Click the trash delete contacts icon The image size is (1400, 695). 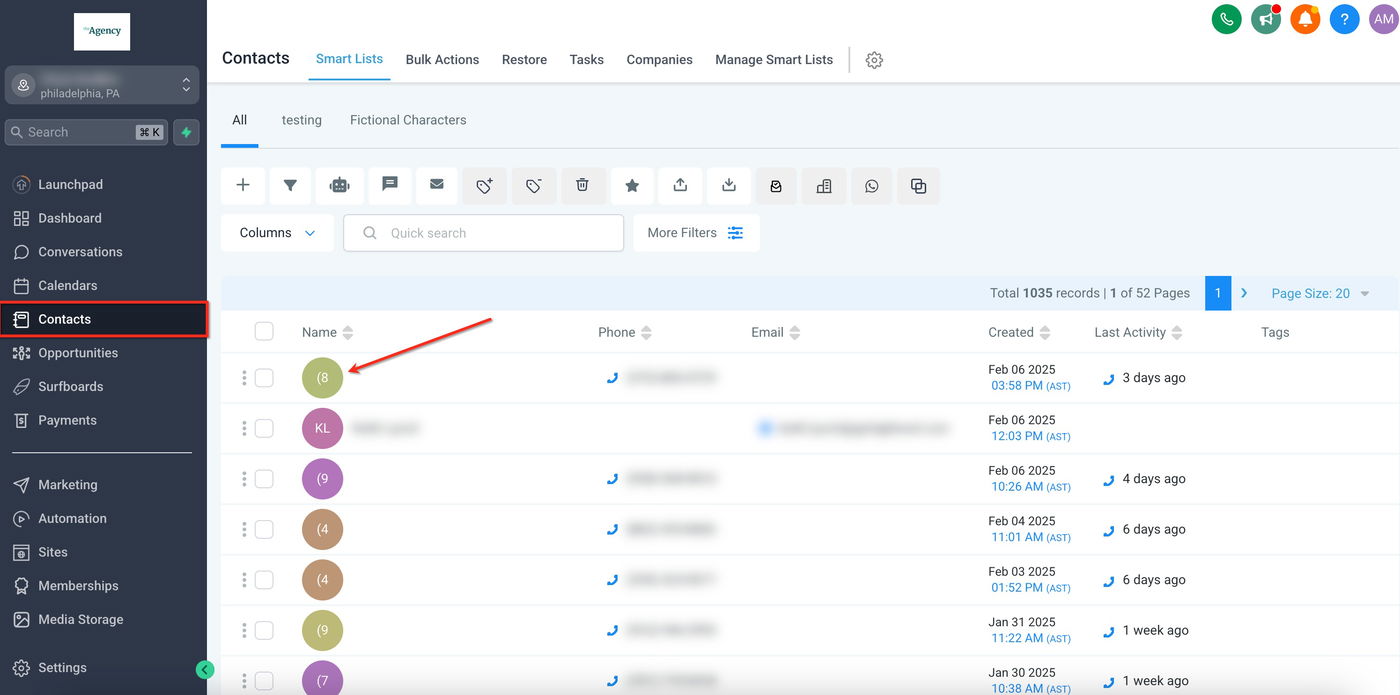click(x=583, y=185)
